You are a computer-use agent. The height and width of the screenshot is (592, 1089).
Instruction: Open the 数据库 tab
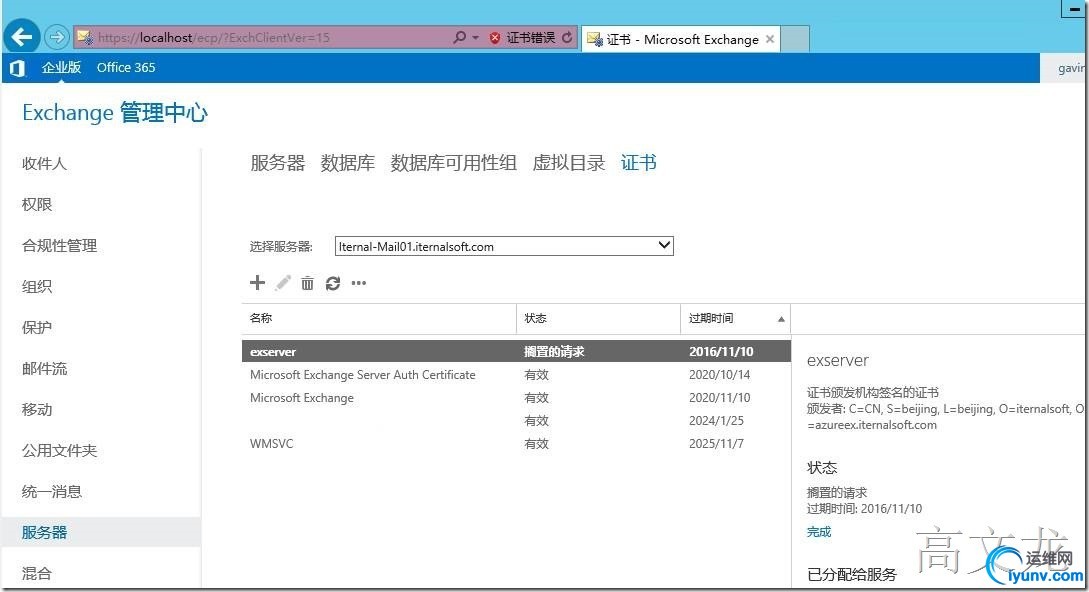click(347, 163)
